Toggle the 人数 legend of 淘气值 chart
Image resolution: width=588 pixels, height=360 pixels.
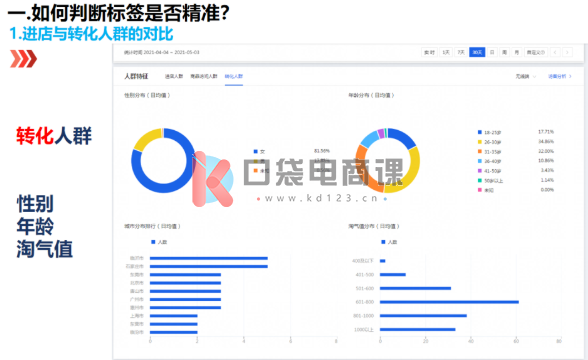point(389,242)
